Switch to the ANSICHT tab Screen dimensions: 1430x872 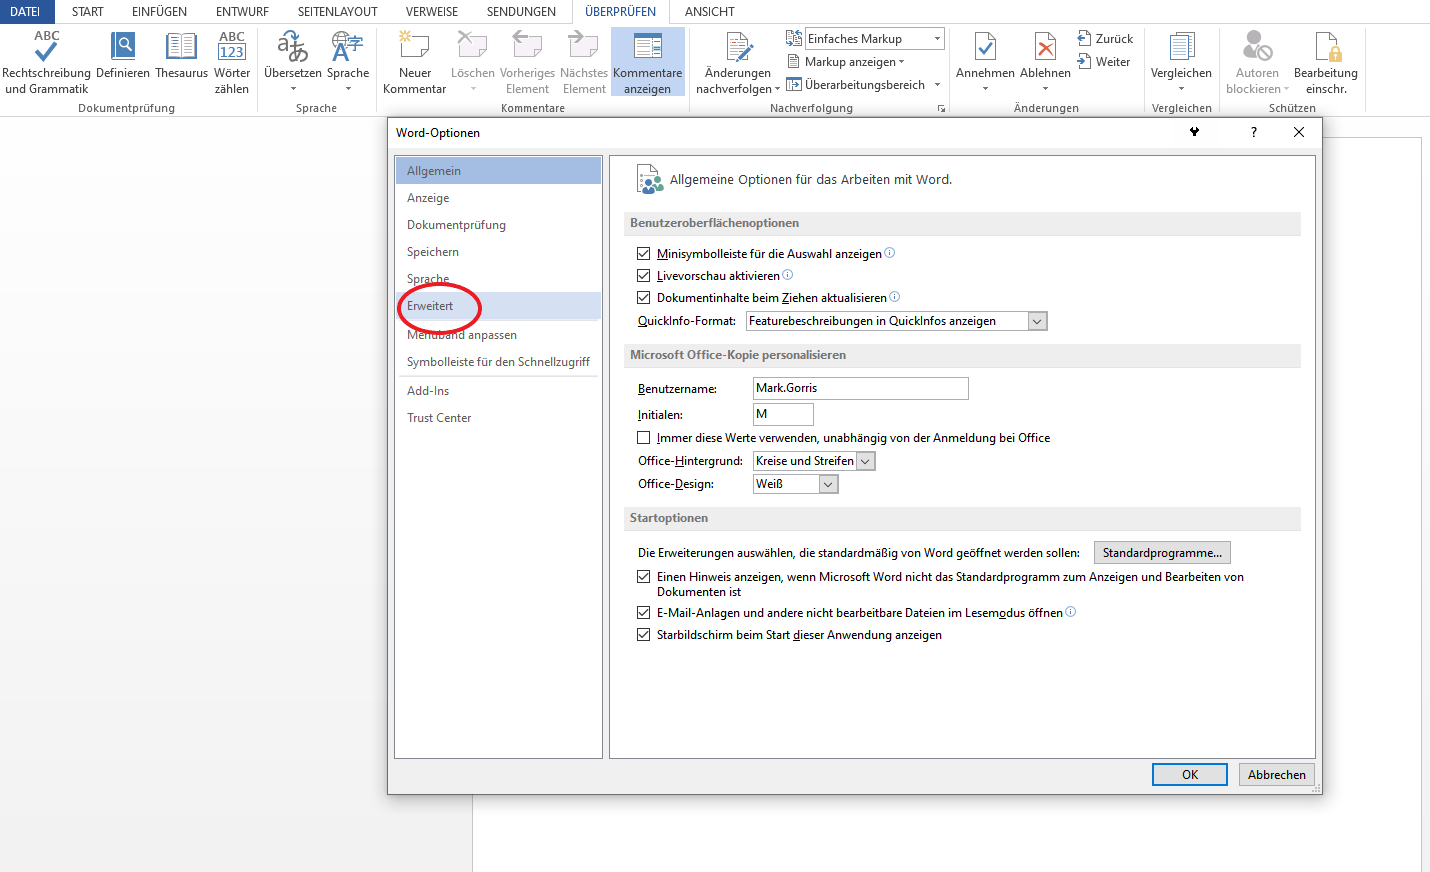[x=710, y=12]
